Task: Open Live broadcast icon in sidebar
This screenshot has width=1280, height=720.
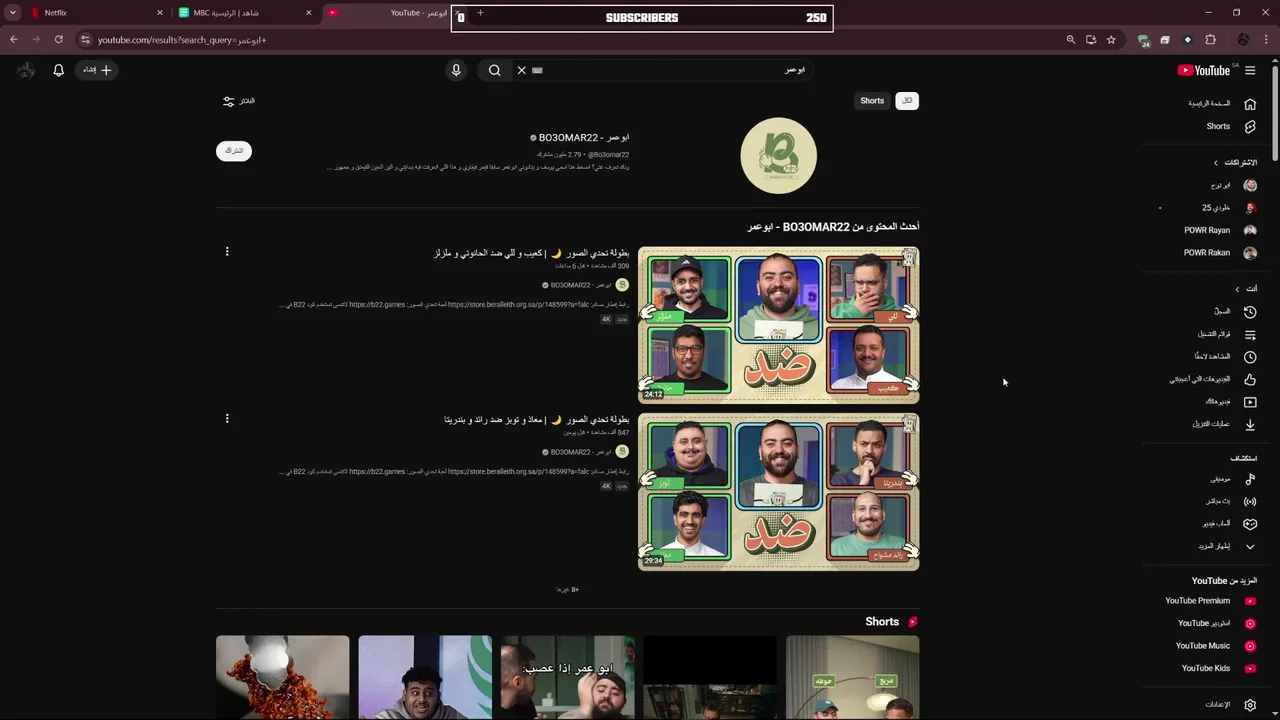Action: click(1250, 501)
